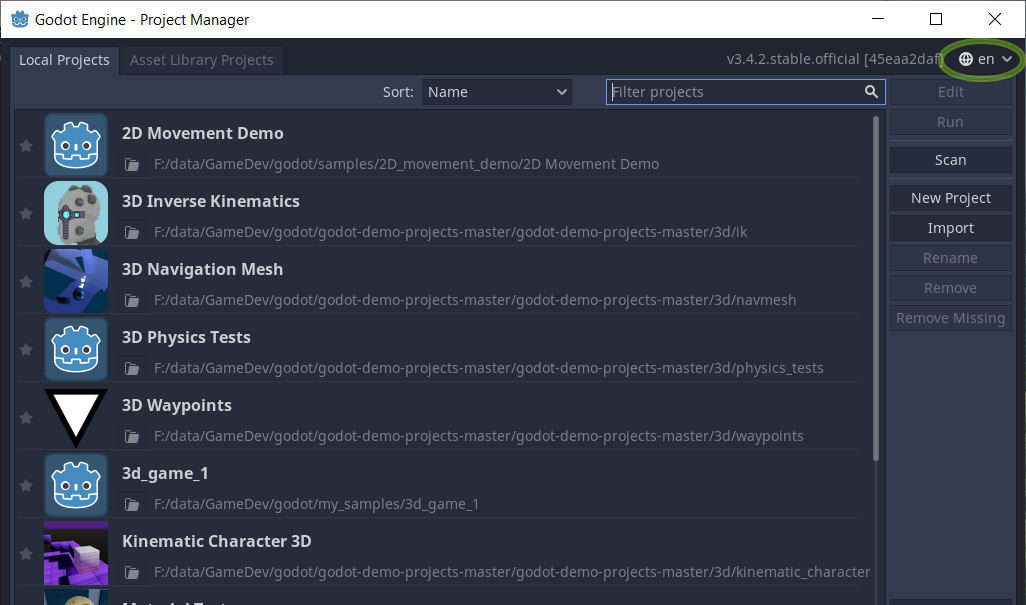This screenshot has width=1026, height=605.
Task: Click the path ending in 3d/ik
Action: pos(450,232)
